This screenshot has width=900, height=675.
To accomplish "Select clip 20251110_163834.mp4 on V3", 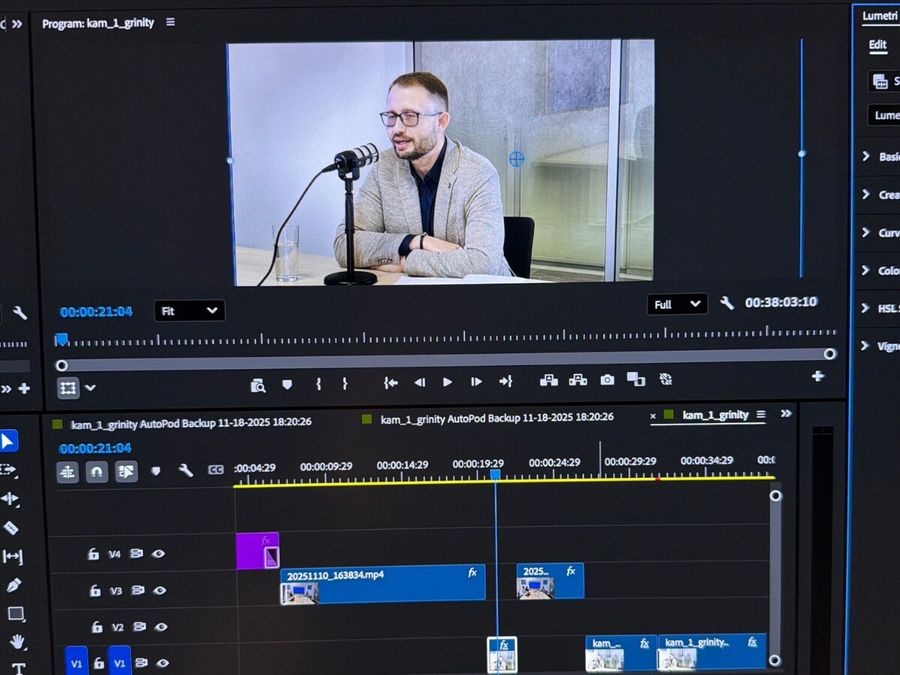I will click(383, 584).
